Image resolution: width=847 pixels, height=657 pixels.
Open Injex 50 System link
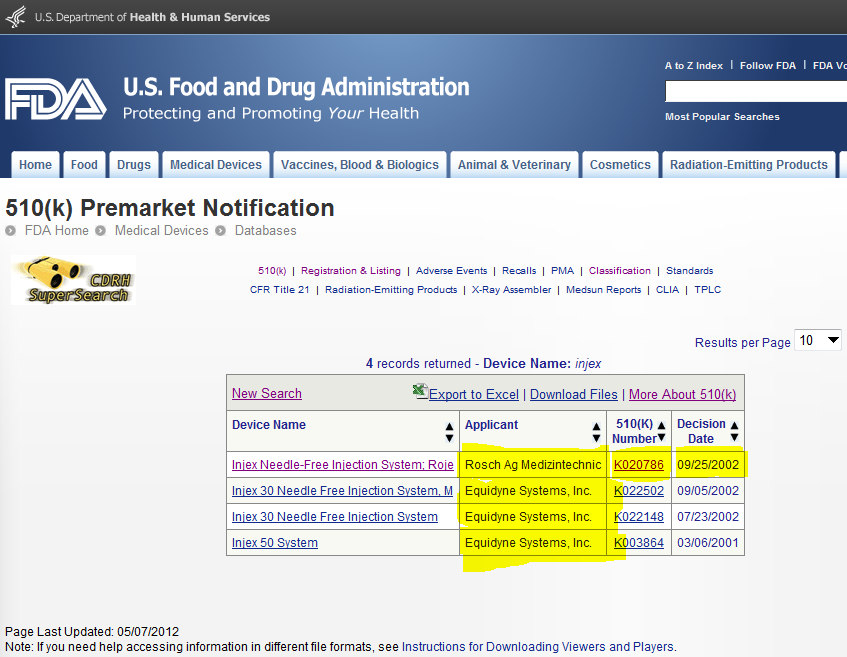(274, 542)
